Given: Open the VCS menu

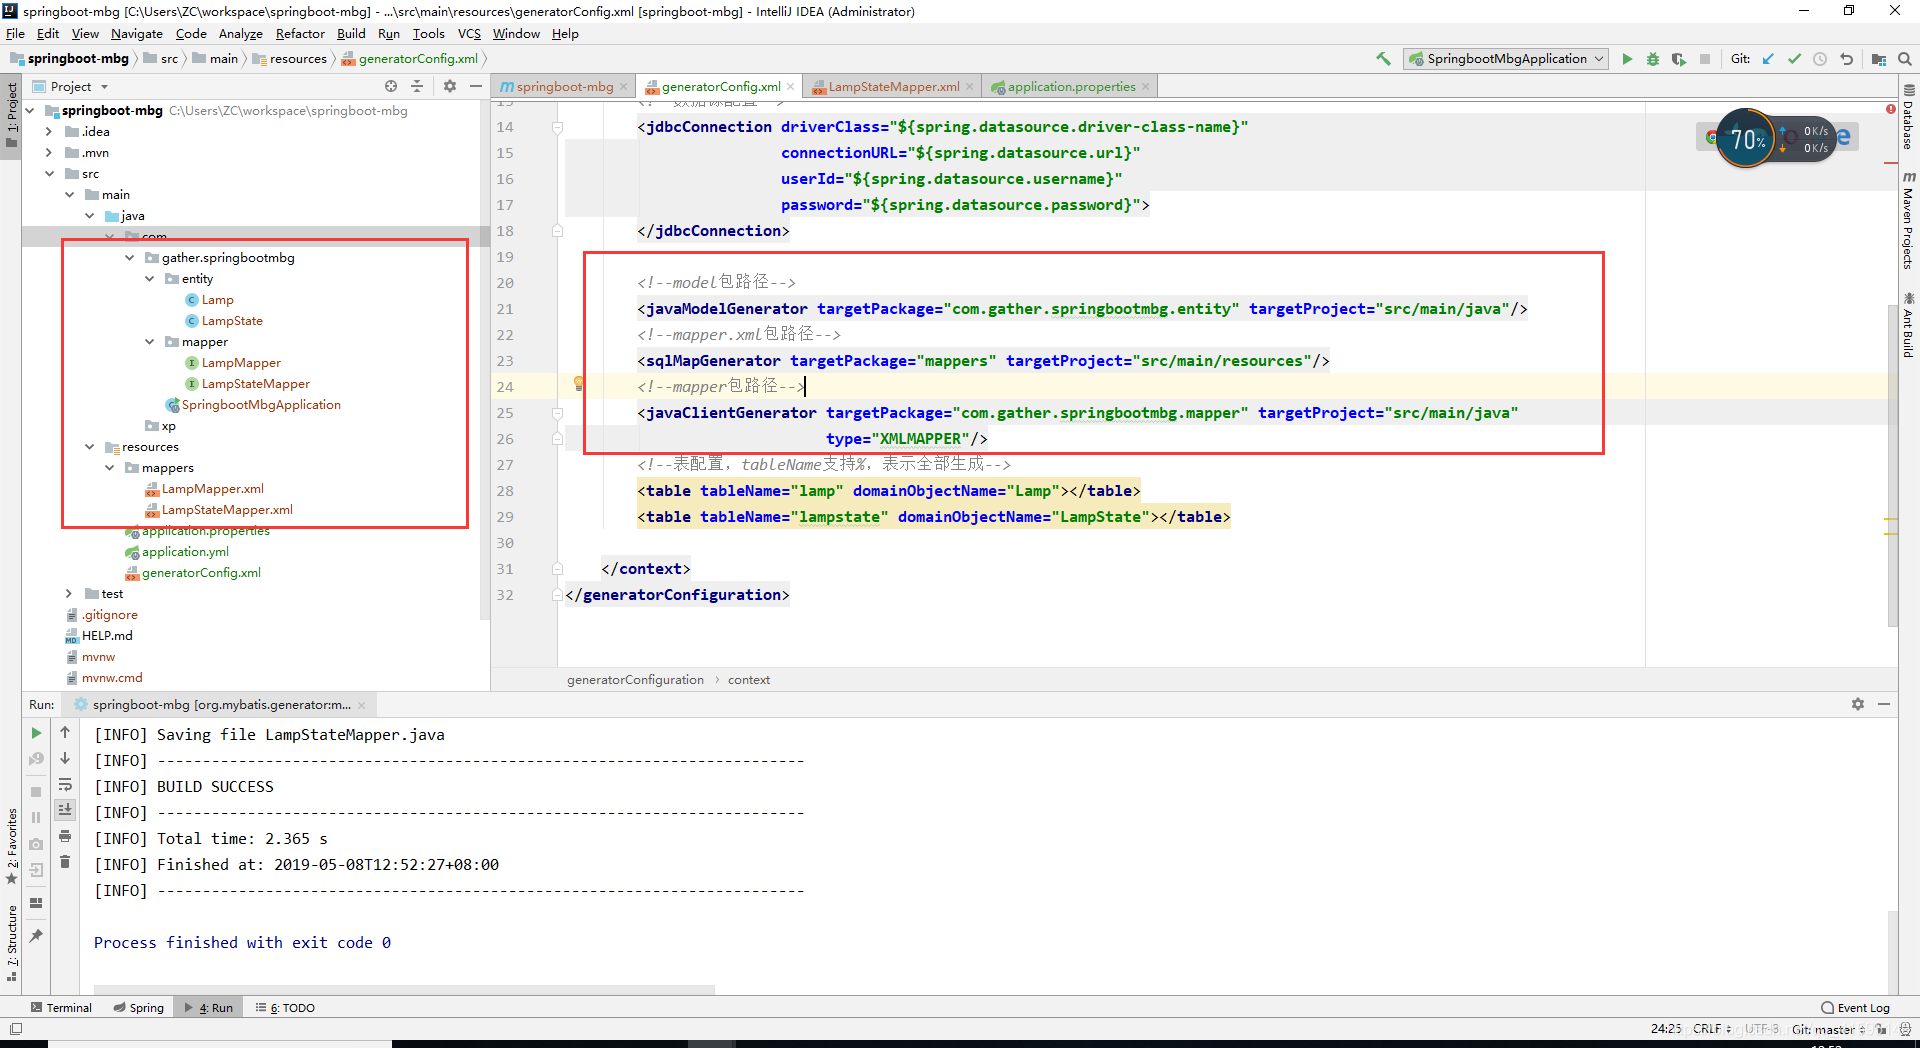Looking at the screenshot, I should click(x=469, y=33).
